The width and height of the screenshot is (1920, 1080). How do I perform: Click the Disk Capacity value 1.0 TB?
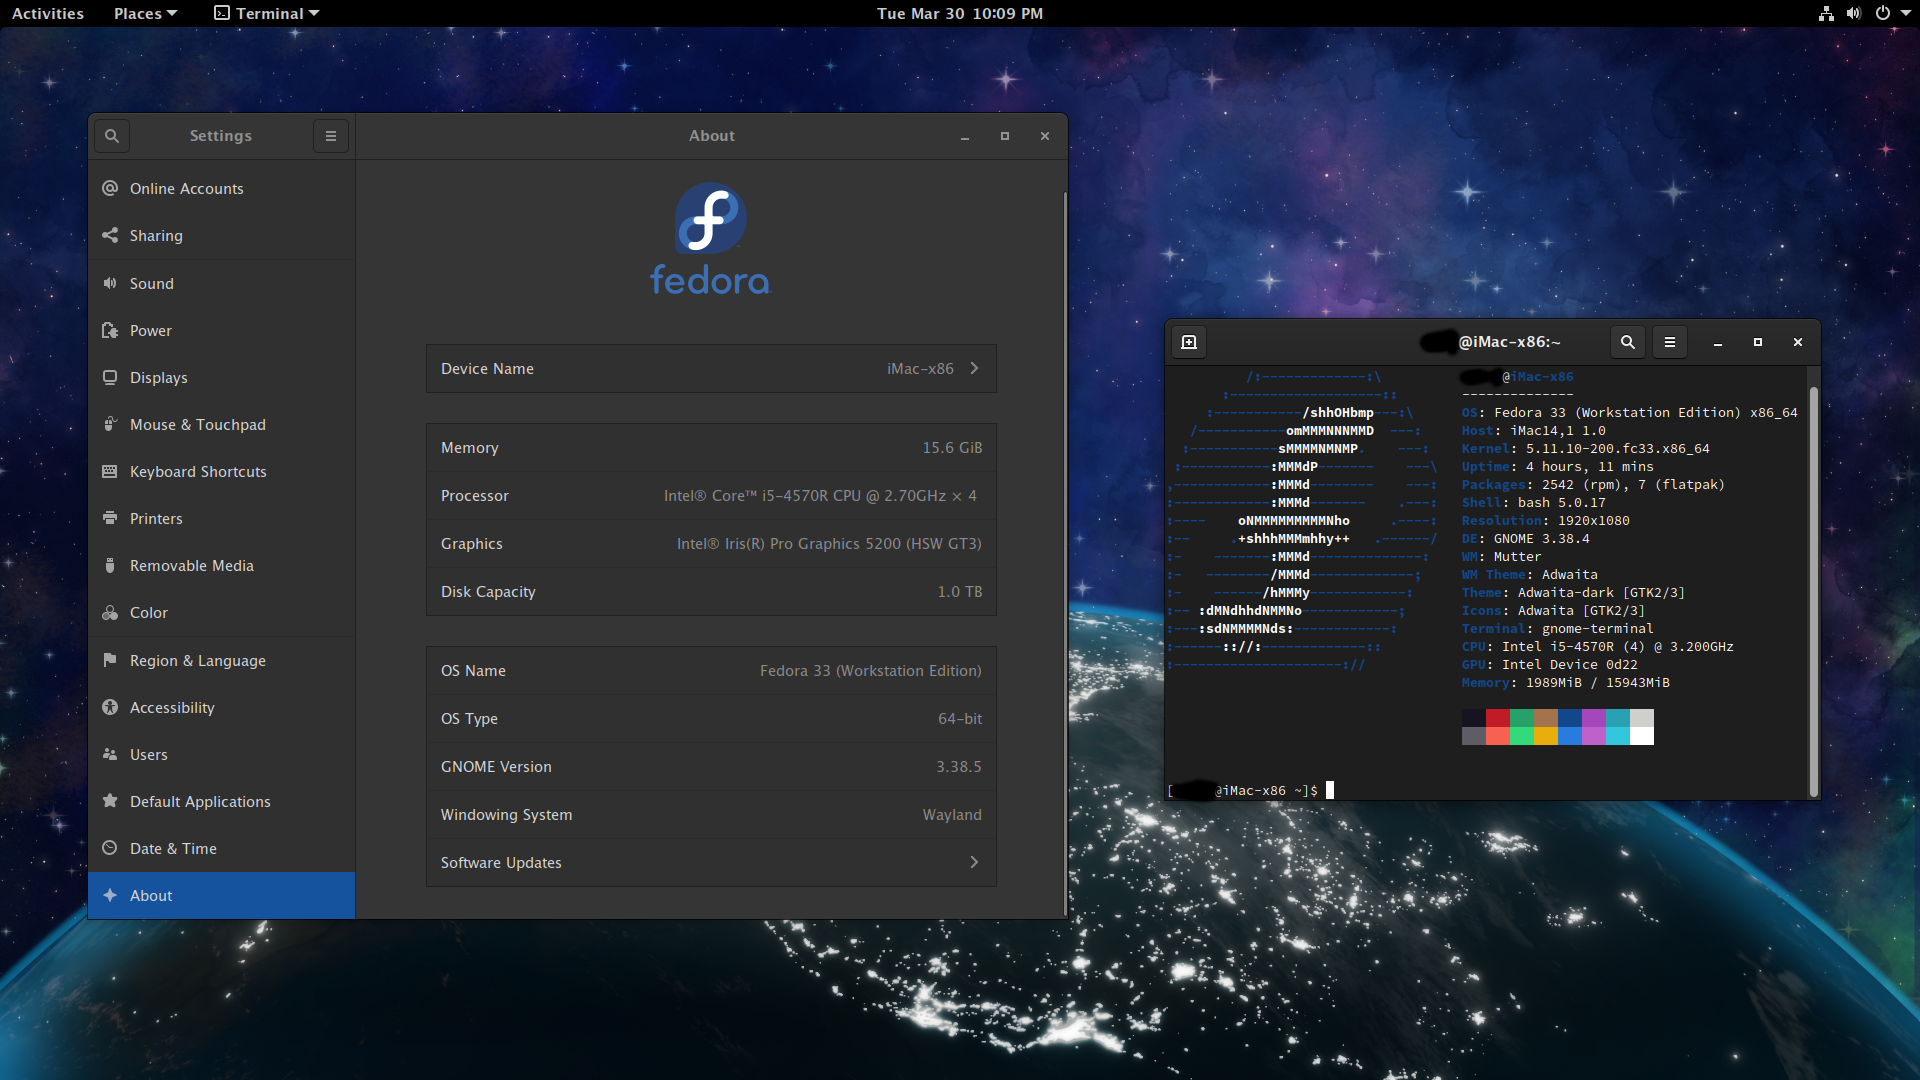959,592
